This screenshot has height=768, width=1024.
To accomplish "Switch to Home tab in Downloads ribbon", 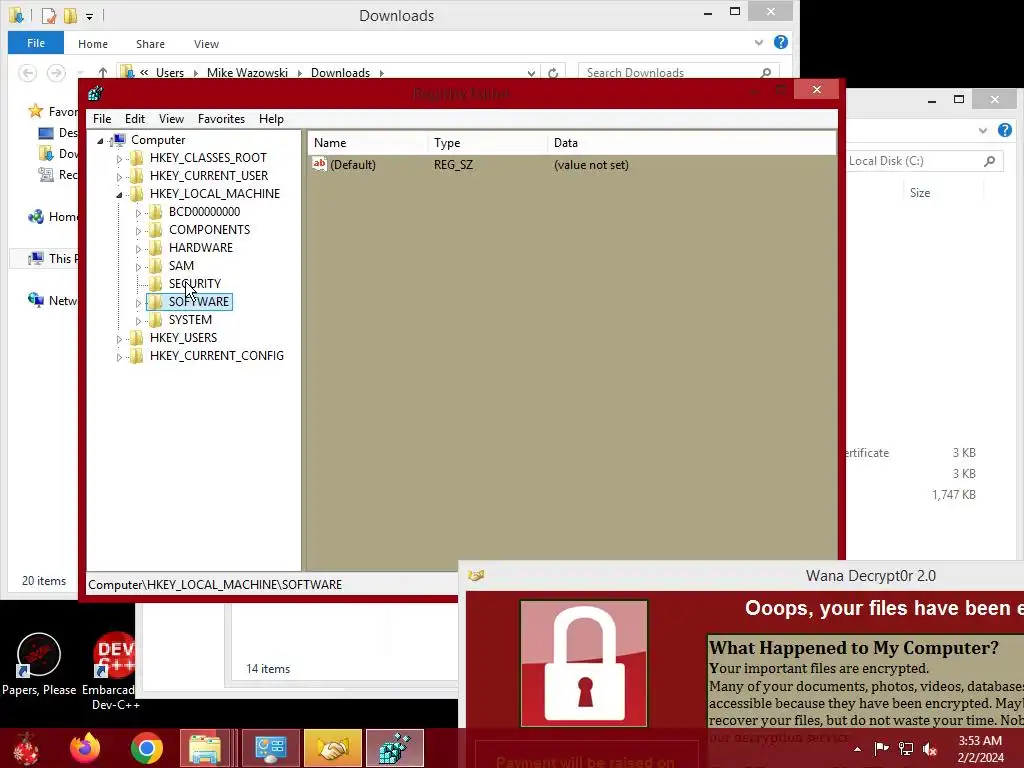I will [x=93, y=44].
